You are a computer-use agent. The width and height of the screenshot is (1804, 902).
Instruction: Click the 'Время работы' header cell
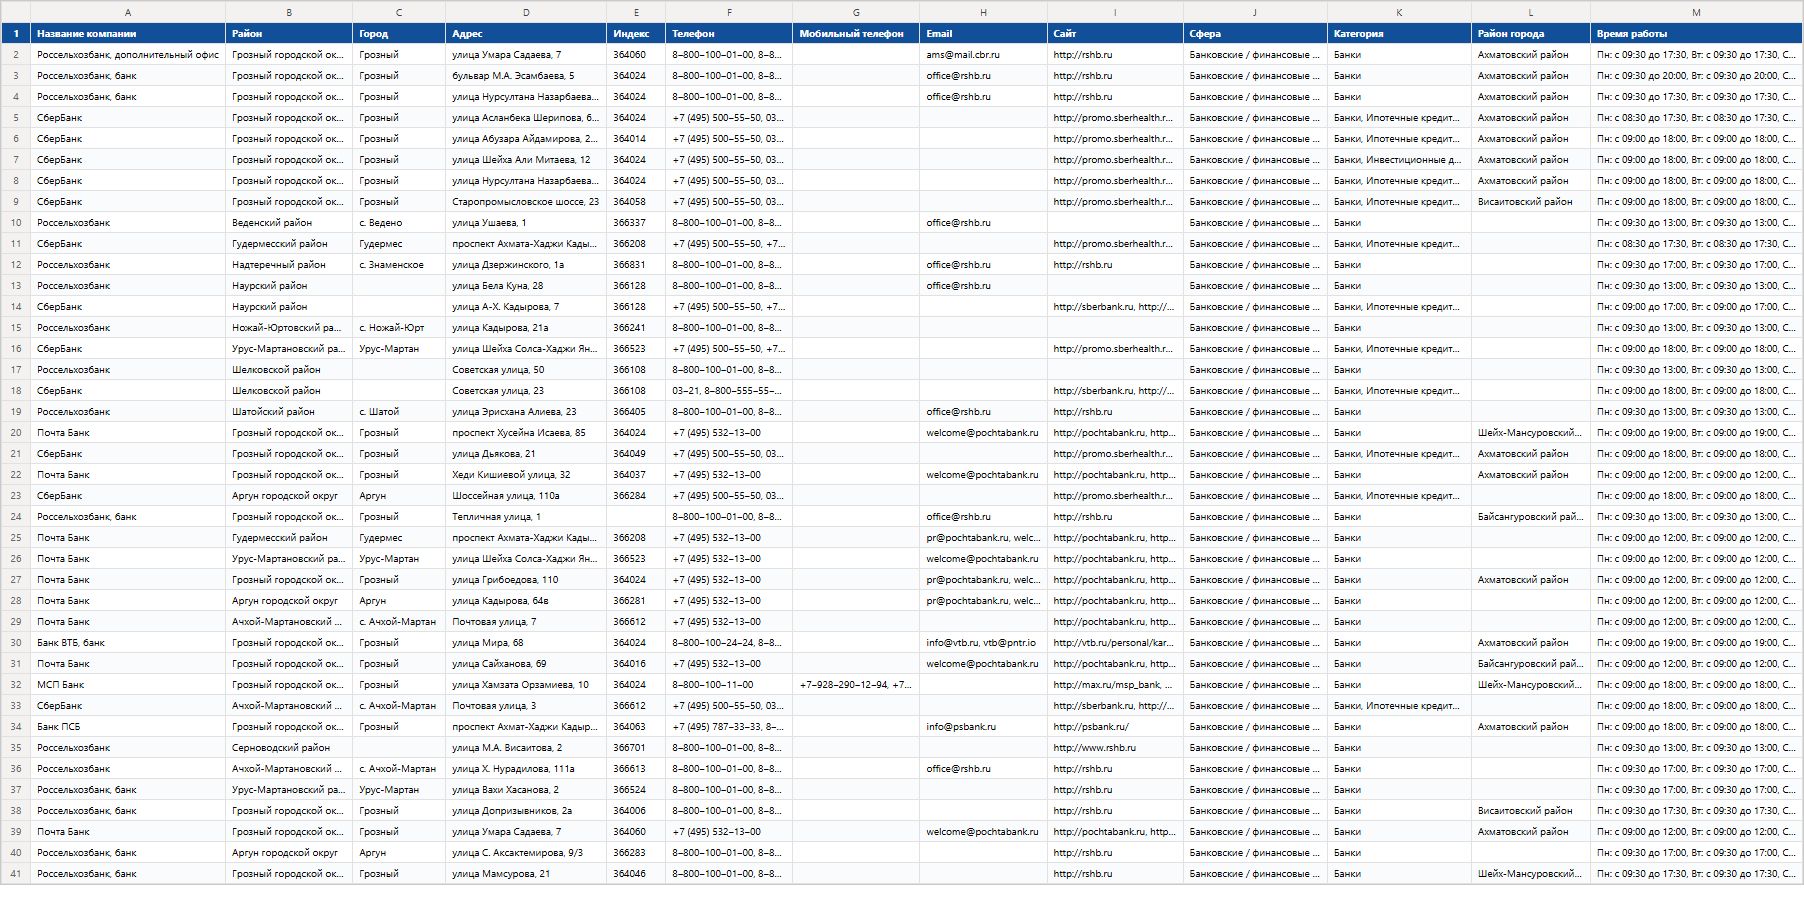[x=1696, y=33]
